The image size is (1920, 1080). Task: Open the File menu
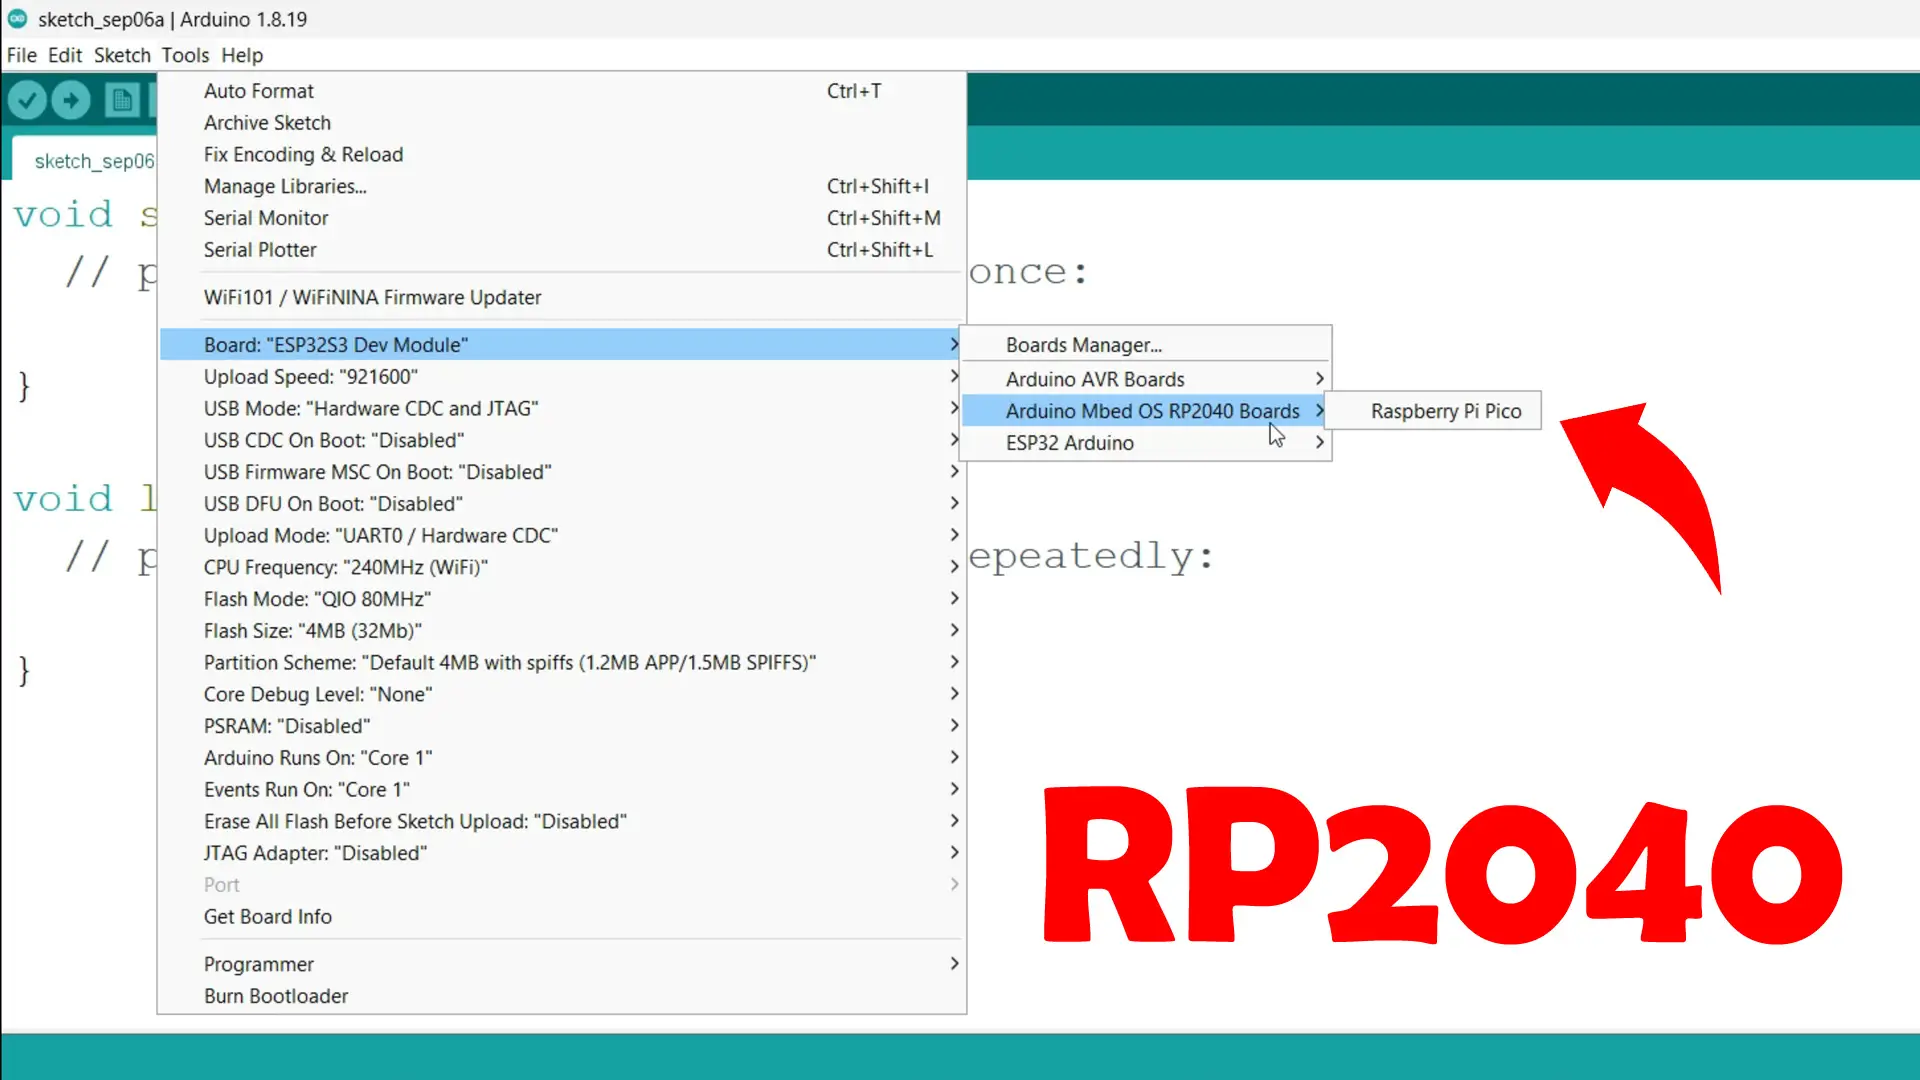click(x=21, y=55)
